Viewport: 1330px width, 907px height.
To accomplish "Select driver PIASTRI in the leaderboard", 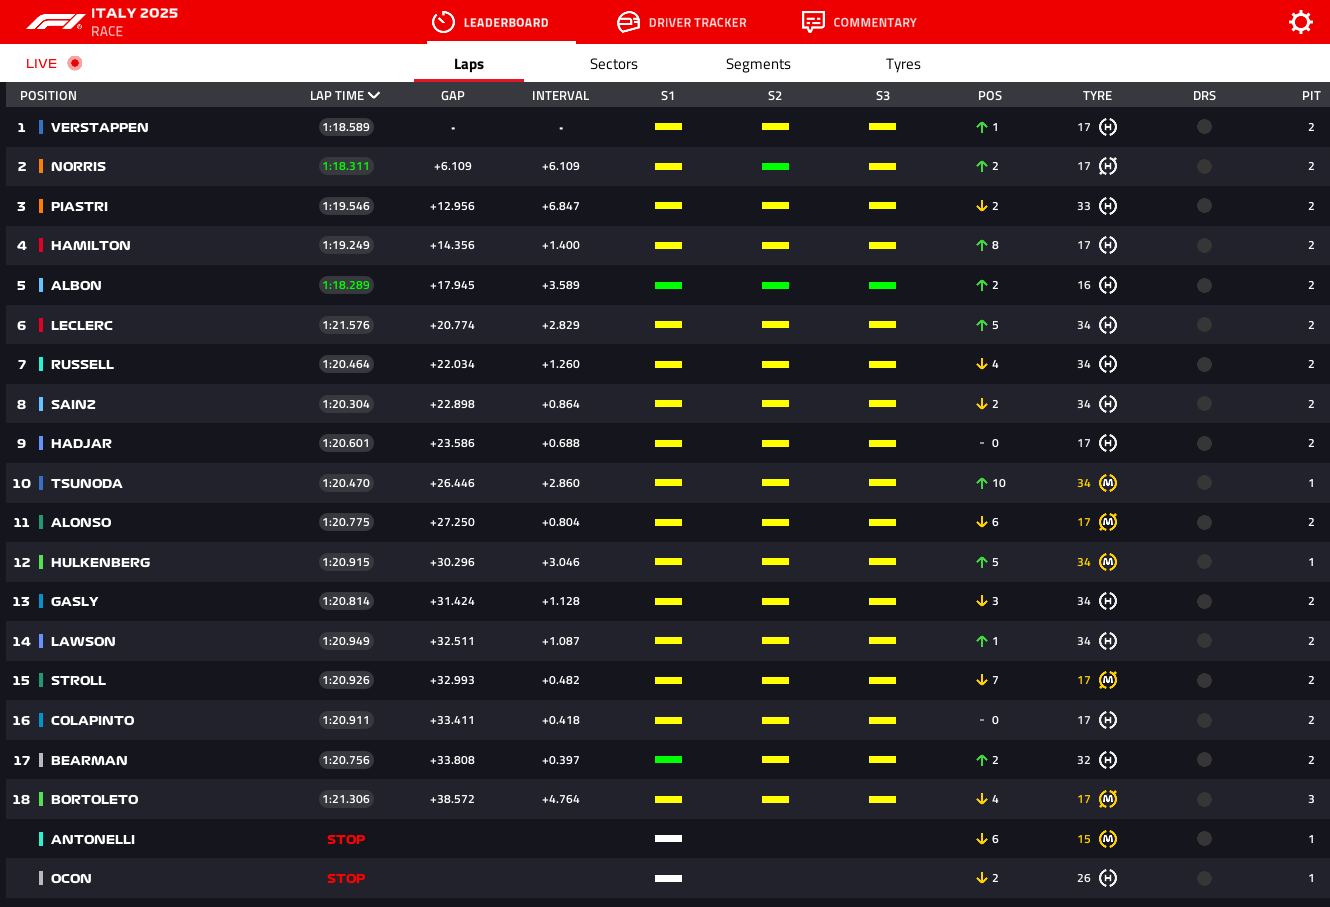I will coord(80,206).
